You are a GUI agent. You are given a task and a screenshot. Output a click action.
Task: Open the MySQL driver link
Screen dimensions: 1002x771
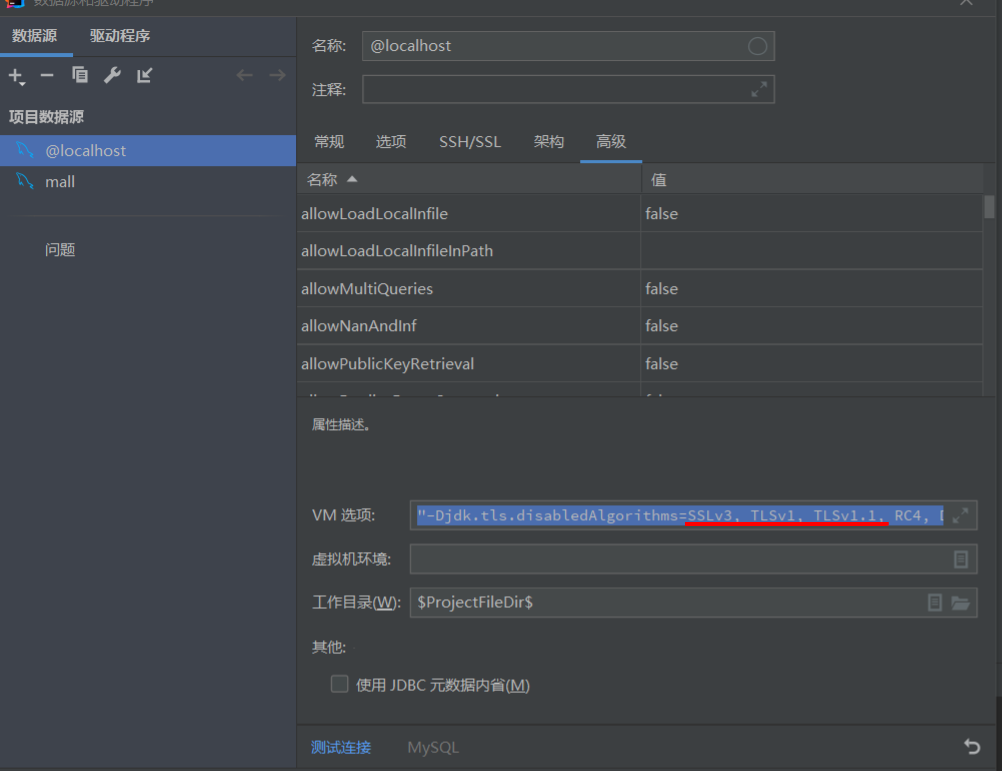tap(432, 746)
